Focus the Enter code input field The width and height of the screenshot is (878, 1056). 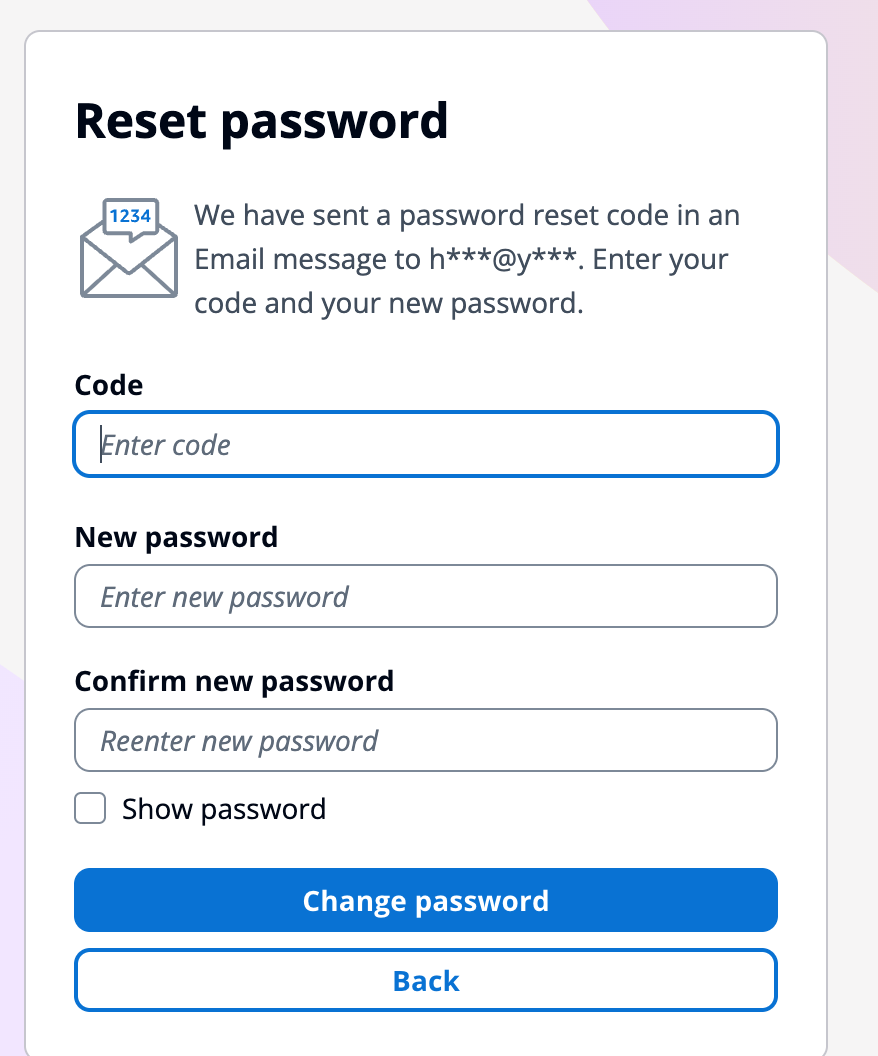click(426, 444)
